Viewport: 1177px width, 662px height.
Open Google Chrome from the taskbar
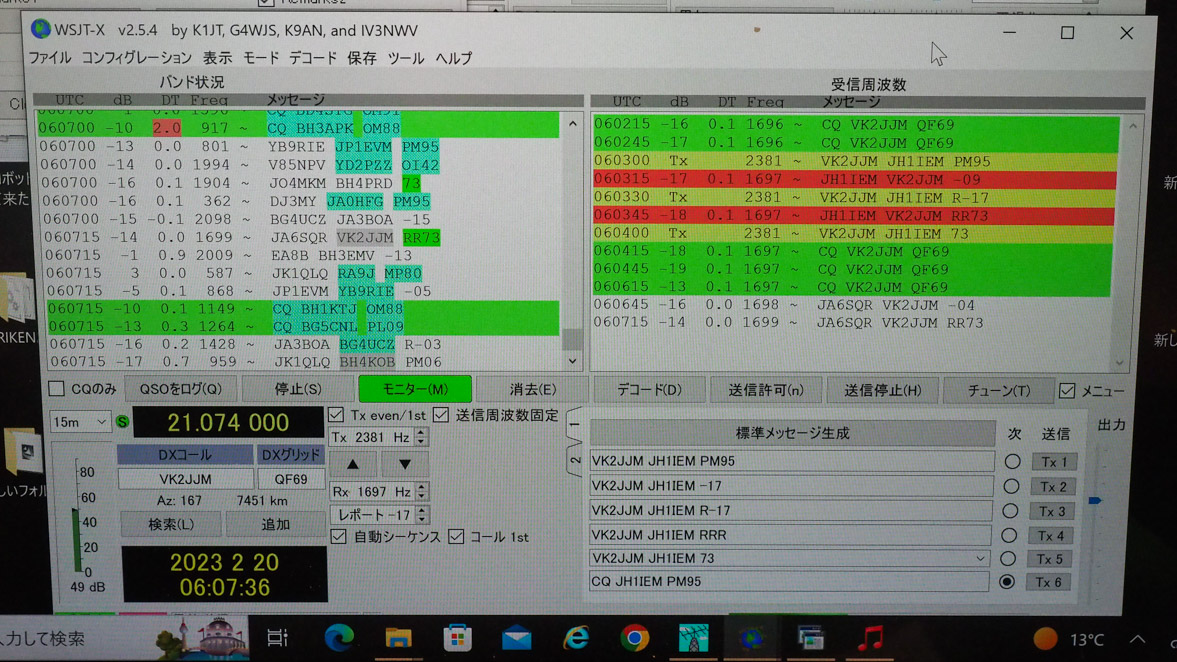[634, 637]
